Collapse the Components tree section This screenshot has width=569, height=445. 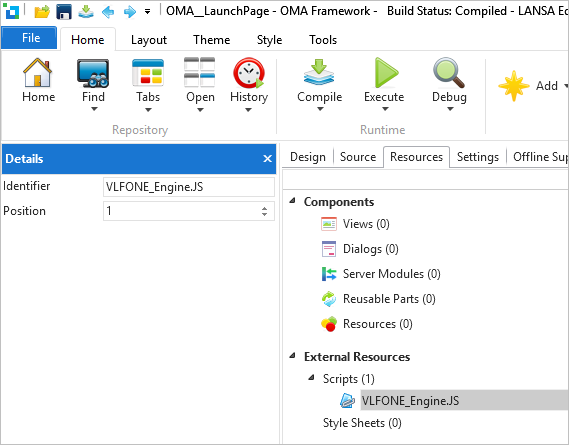click(x=292, y=201)
